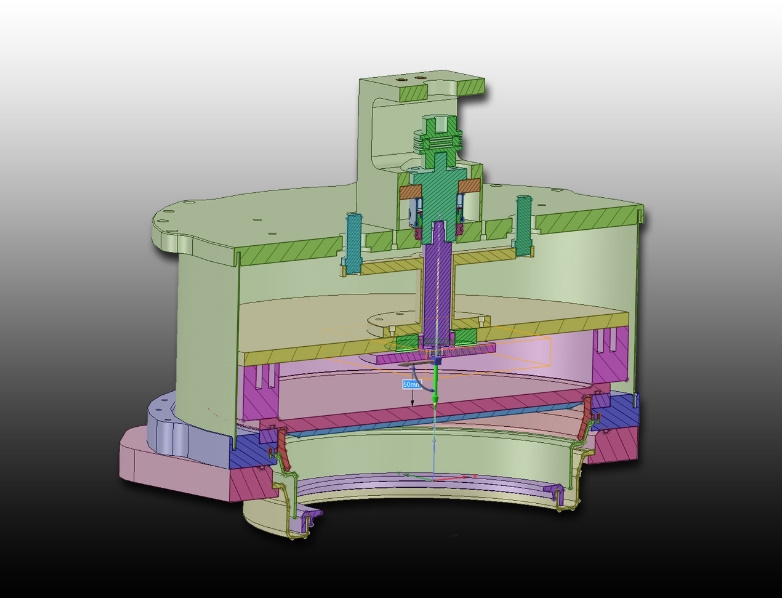Click the left orange hatched block
Image resolution: width=782 pixels, height=598 pixels.
click(411, 188)
